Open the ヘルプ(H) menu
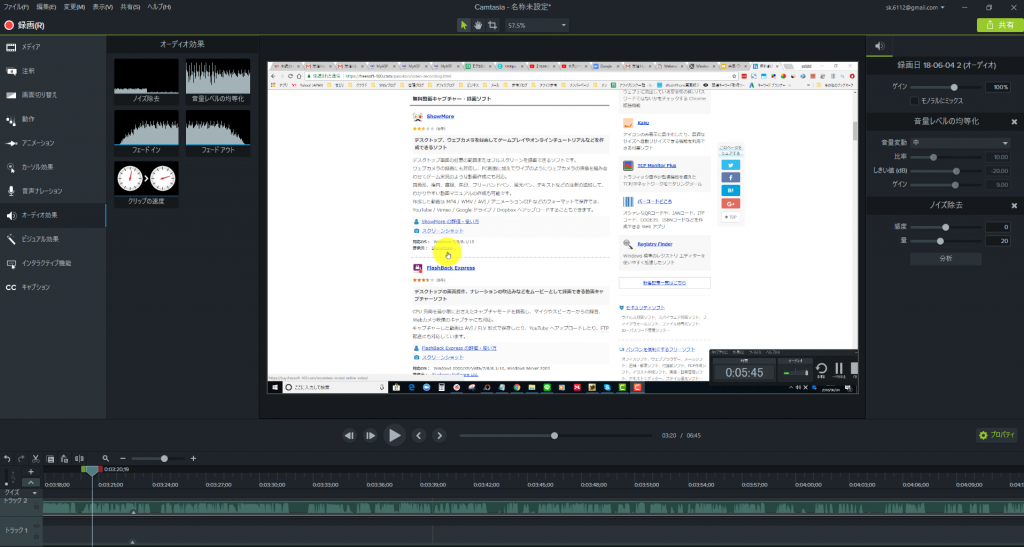The height and width of the screenshot is (547, 1024). click(x=159, y=7)
